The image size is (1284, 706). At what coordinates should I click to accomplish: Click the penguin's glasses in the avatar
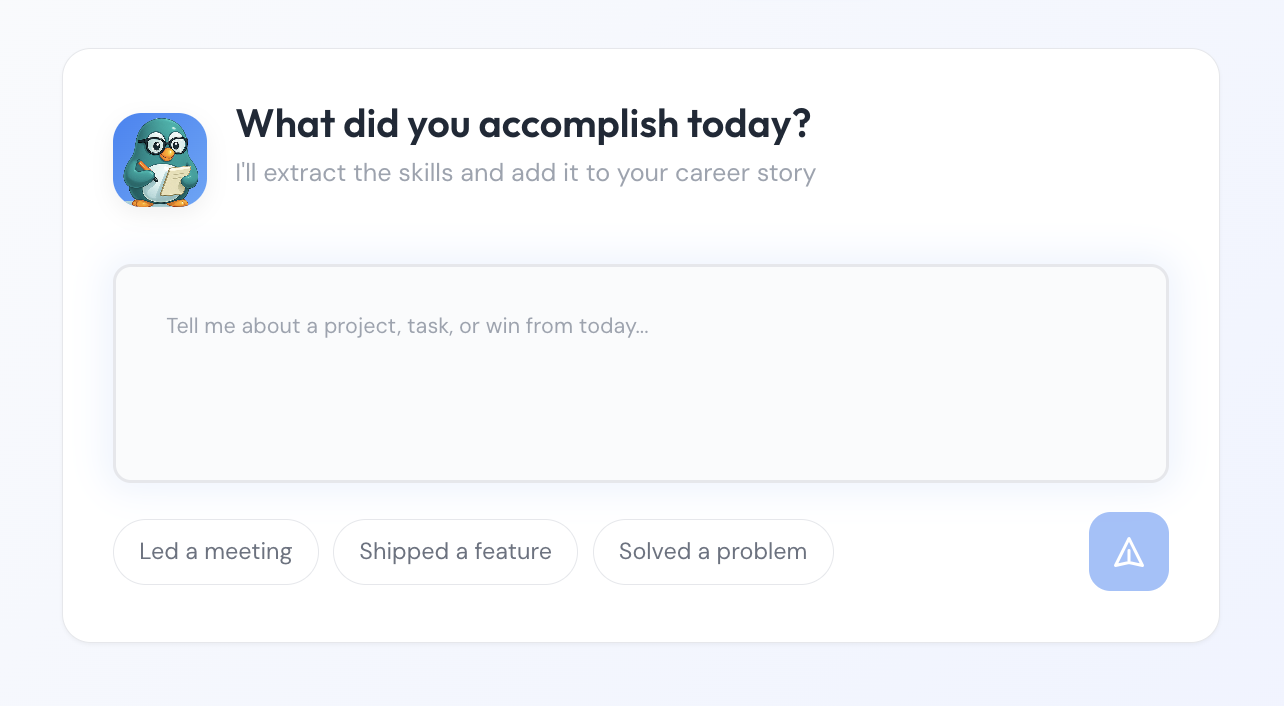pyautogui.click(x=160, y=145)
